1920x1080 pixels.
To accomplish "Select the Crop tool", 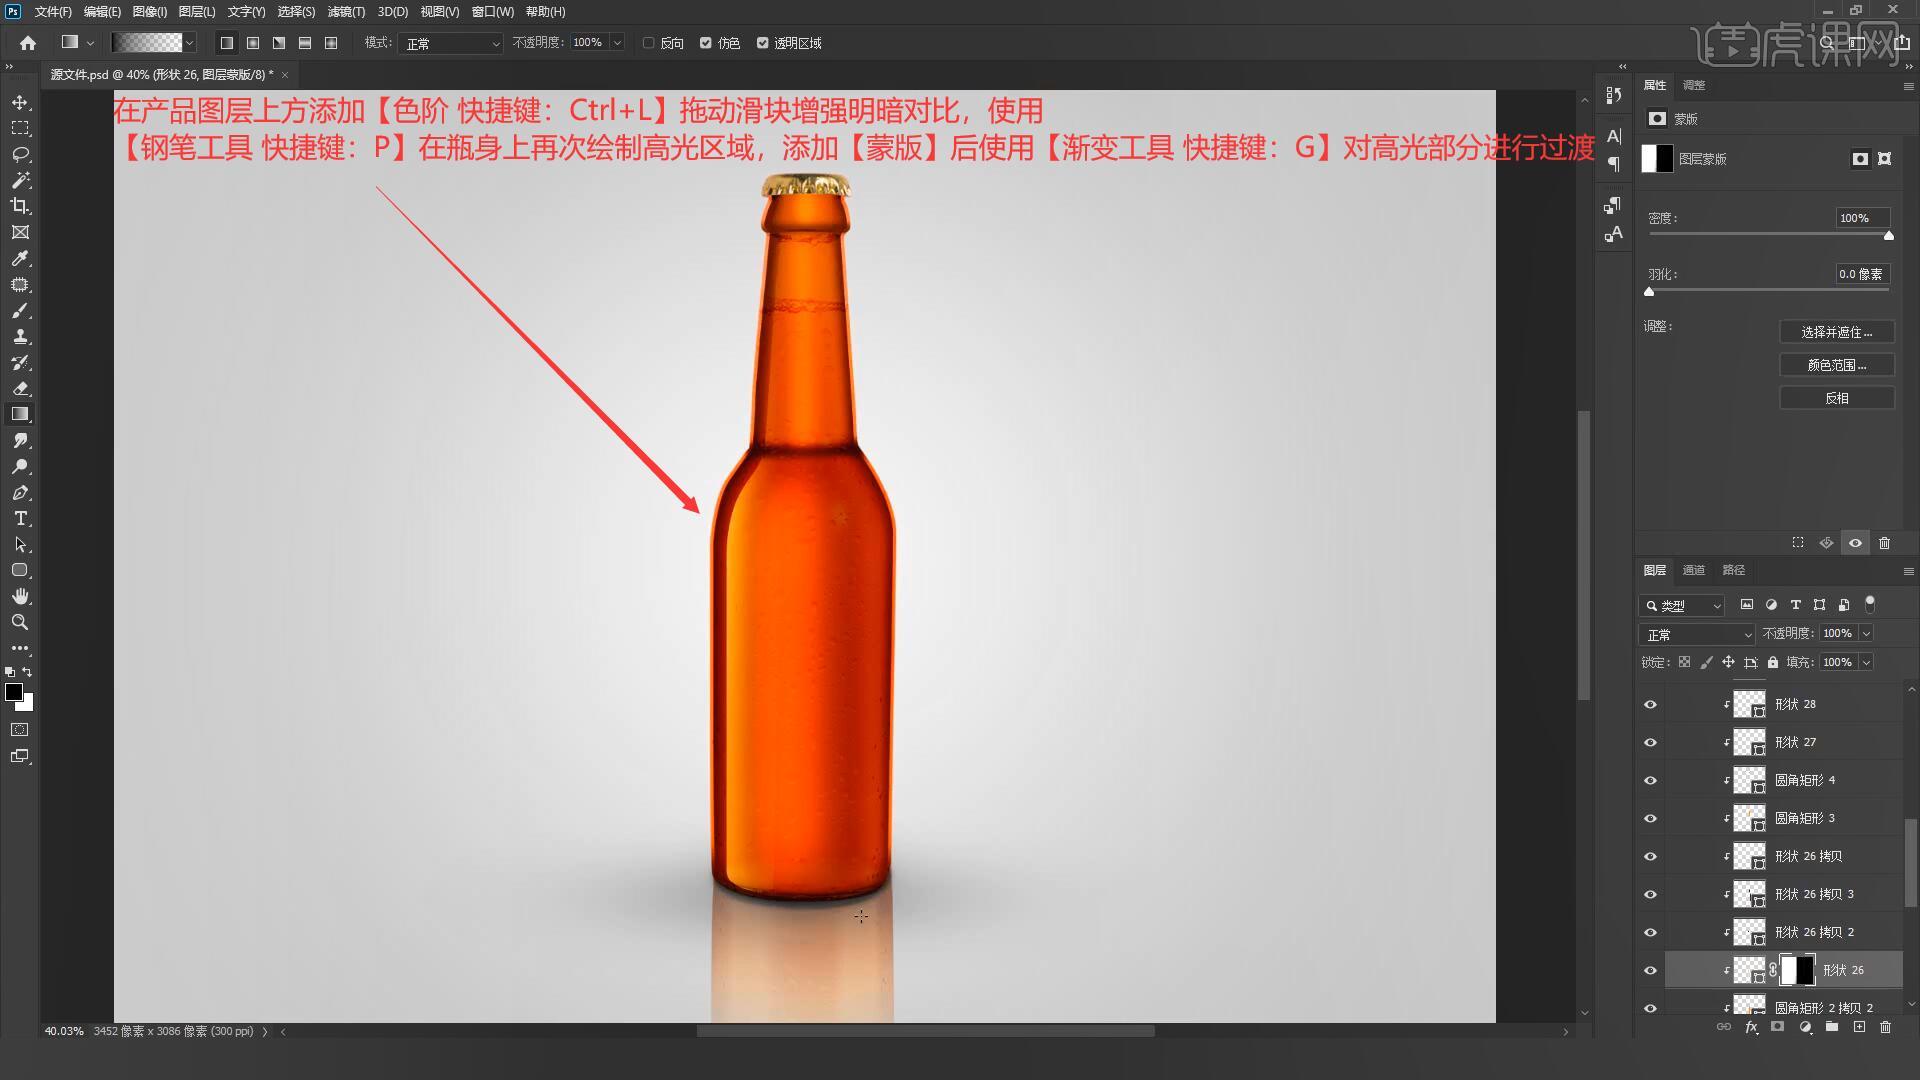I will (x=20, y=206).
